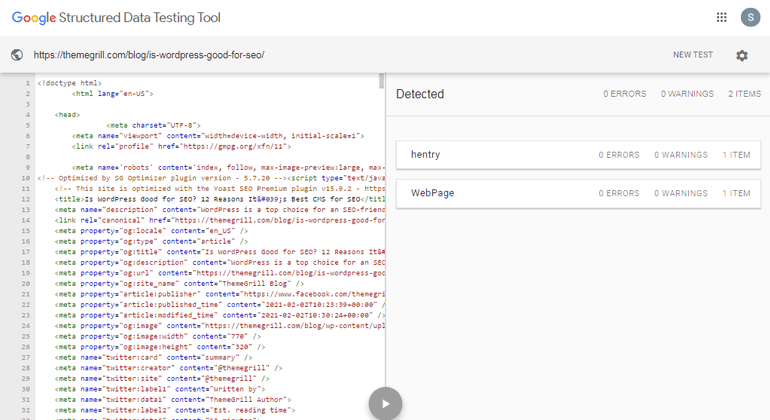Click the article:published_time meta line
Screen dimensions: 770x420
pyautogui.click(x=220, y=305)
